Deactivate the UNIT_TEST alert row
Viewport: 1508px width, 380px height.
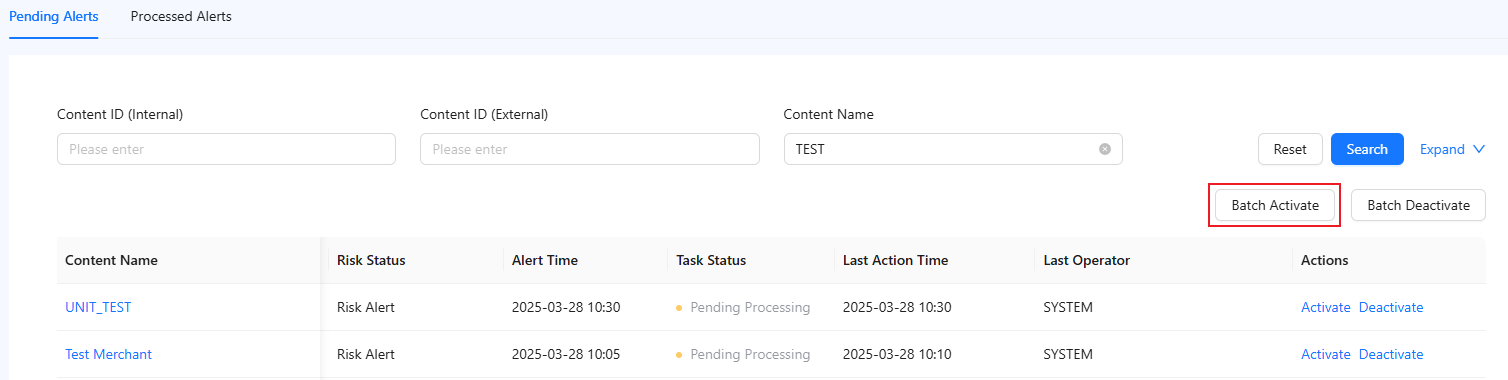(x=1390, y=307)
